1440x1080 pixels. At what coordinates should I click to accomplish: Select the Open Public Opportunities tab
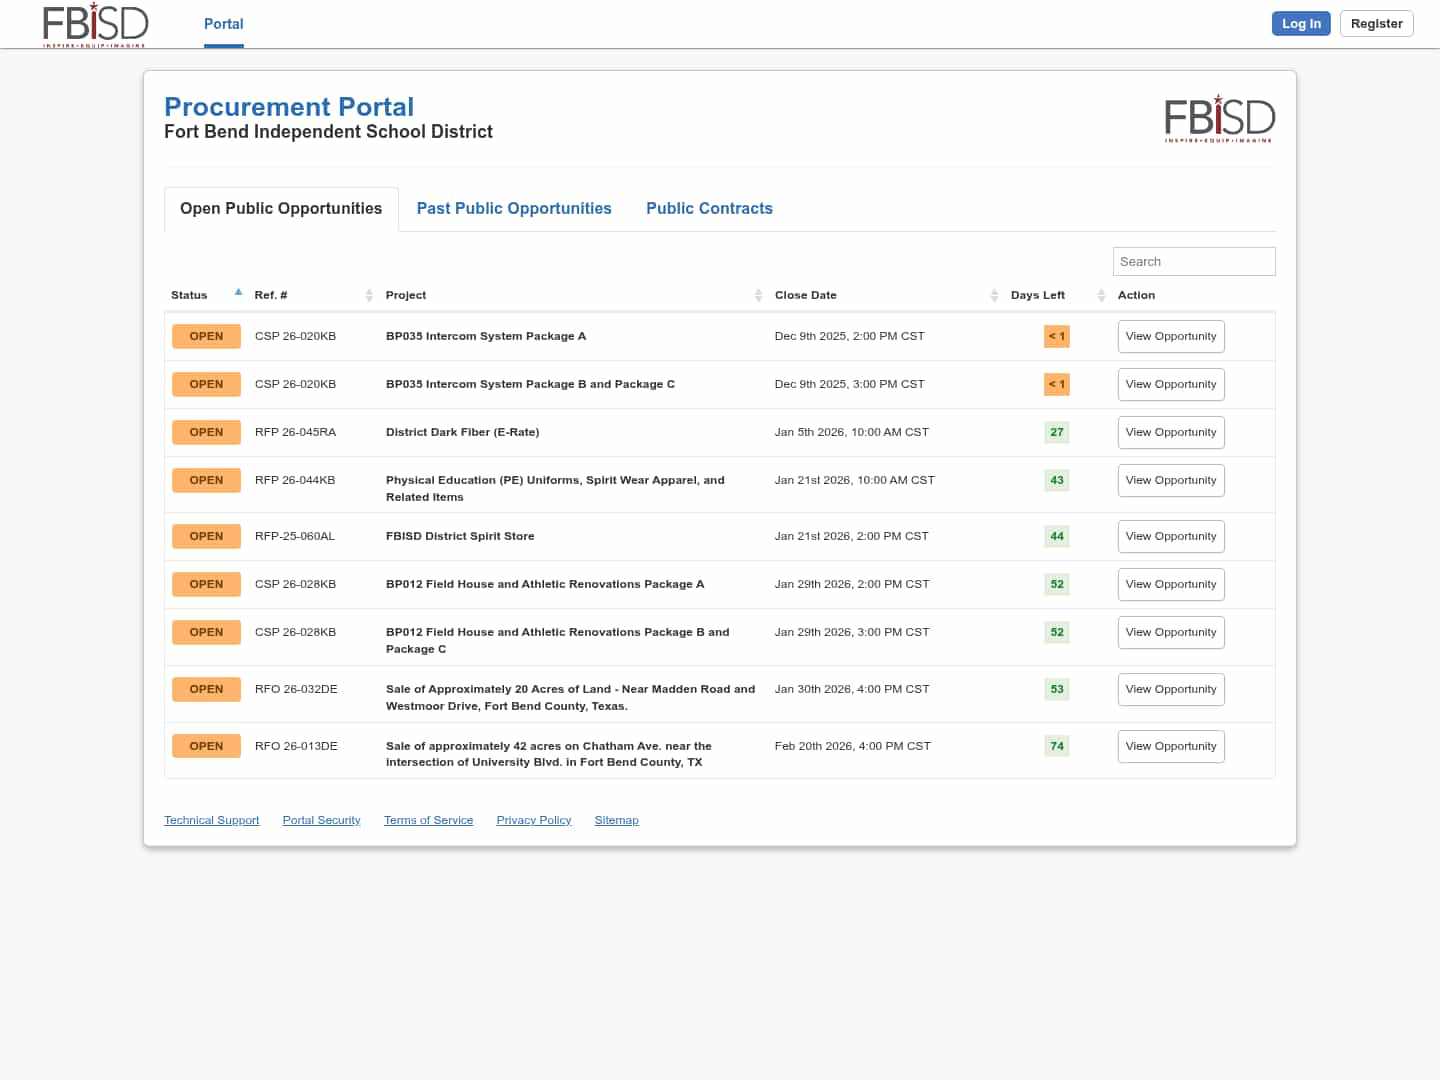tap(281, 208)
